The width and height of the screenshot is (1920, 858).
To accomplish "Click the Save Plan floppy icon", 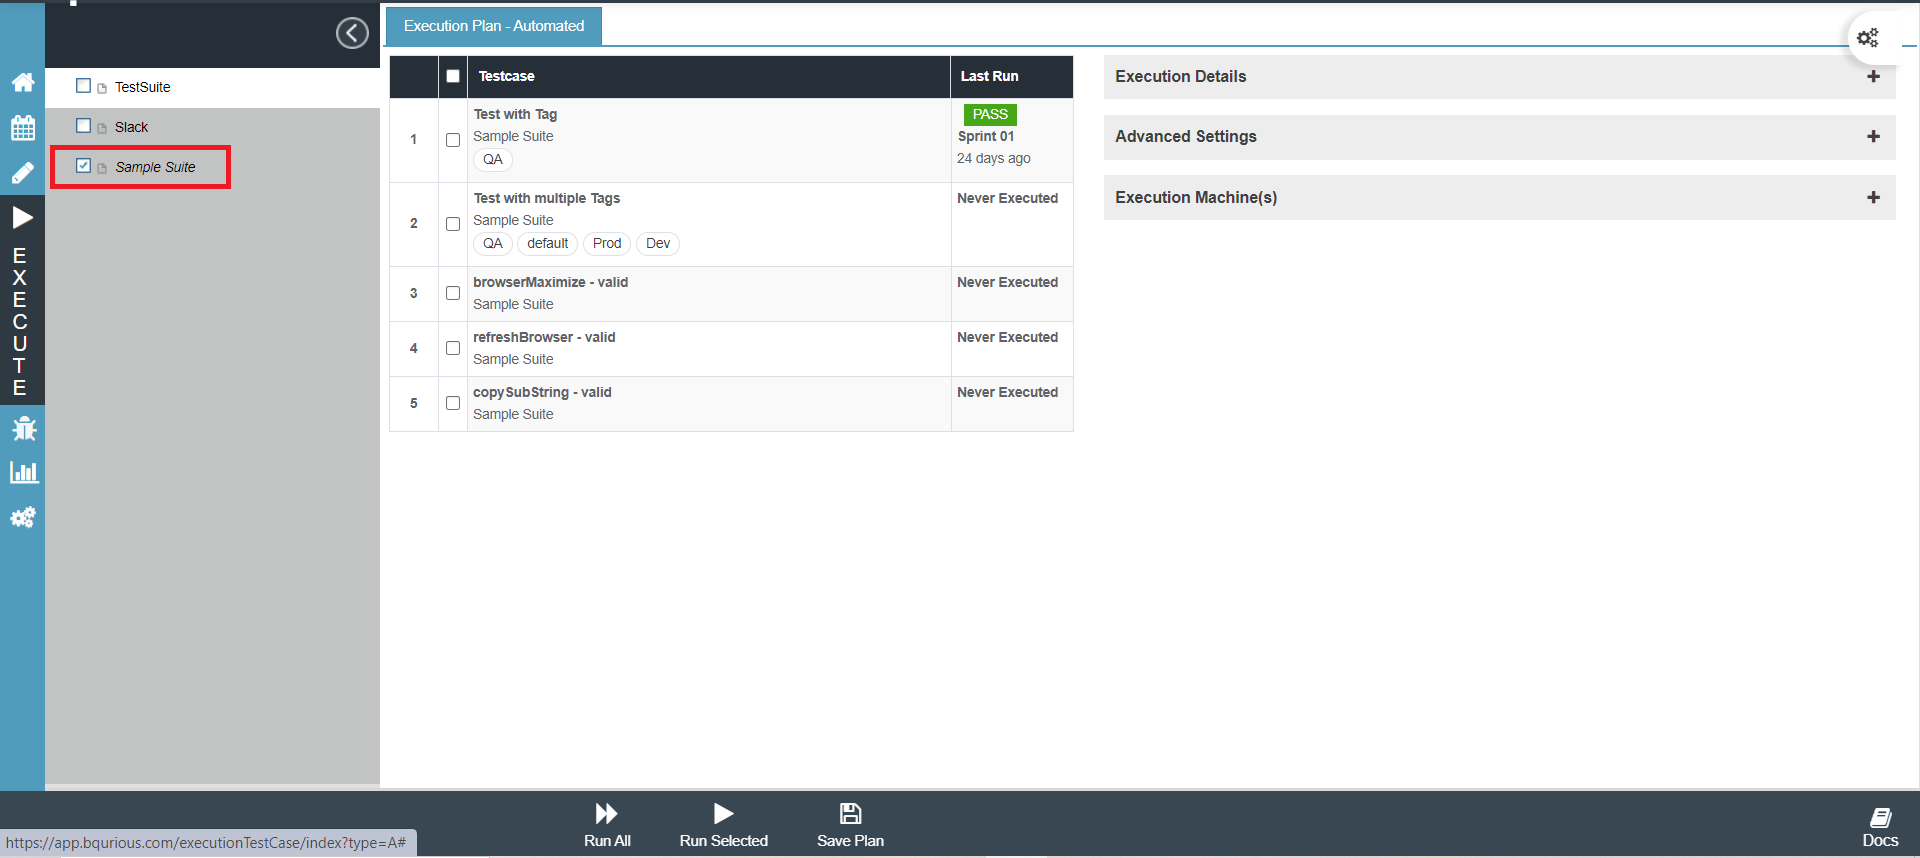I will tap(850, 813).
